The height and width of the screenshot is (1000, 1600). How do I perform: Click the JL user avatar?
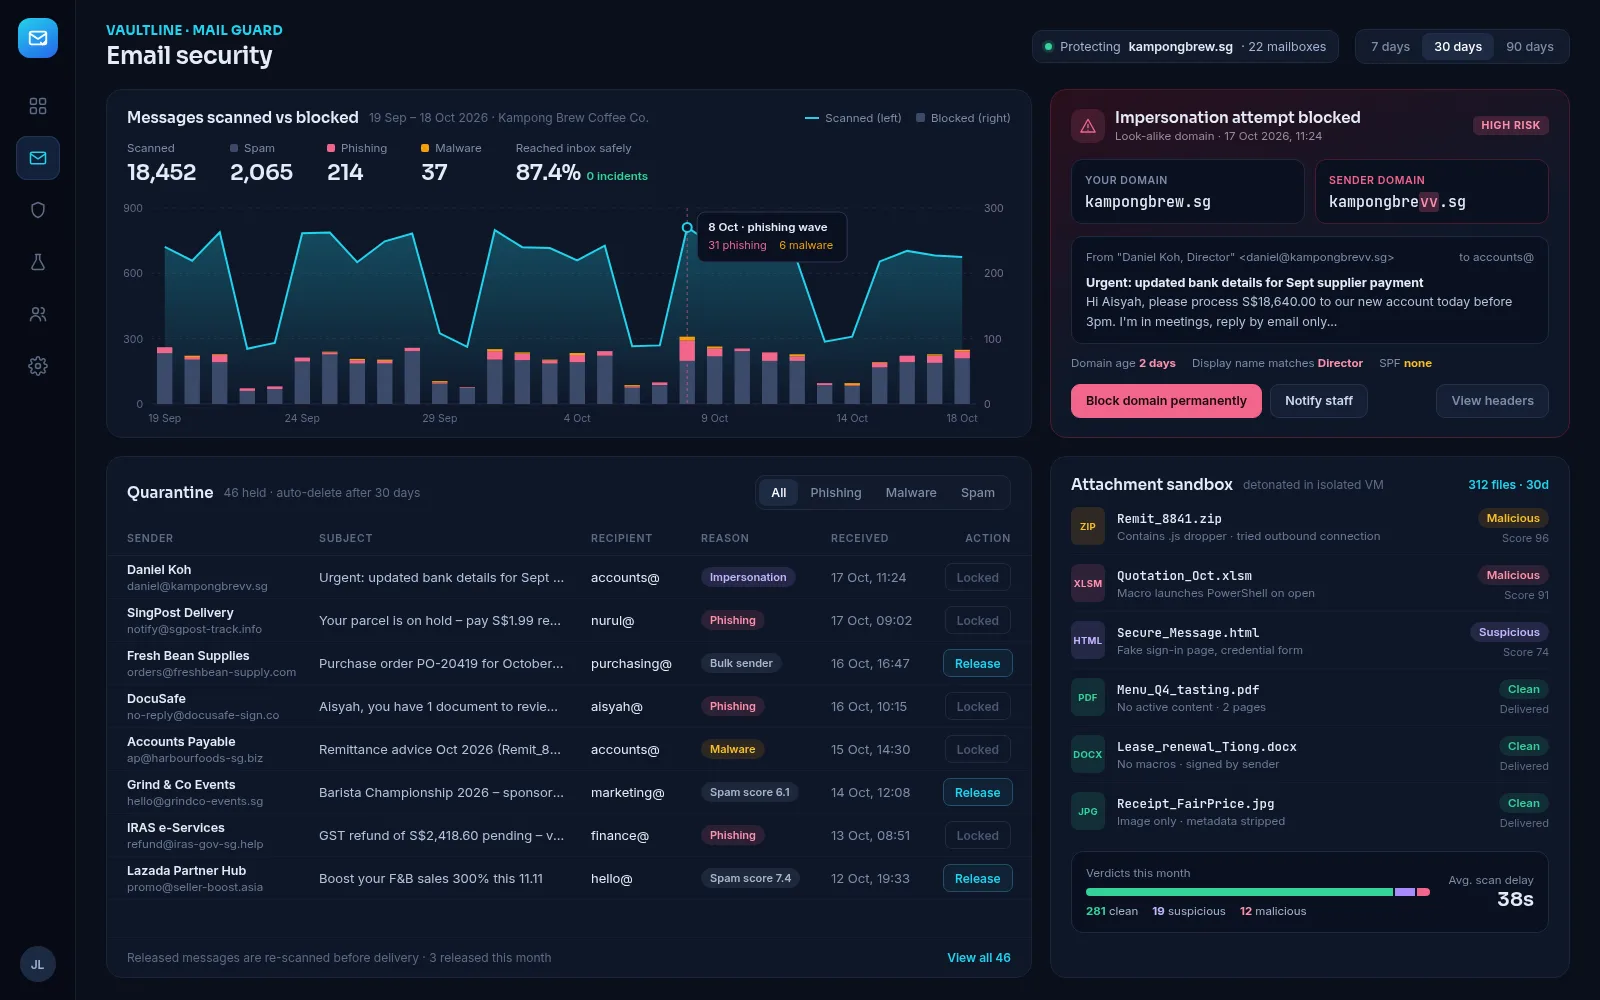pos(38,965)
